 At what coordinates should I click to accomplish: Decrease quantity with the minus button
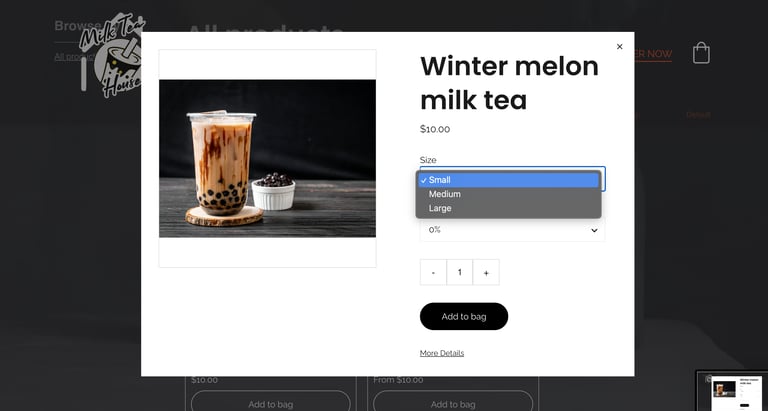[x=433, y=272]
